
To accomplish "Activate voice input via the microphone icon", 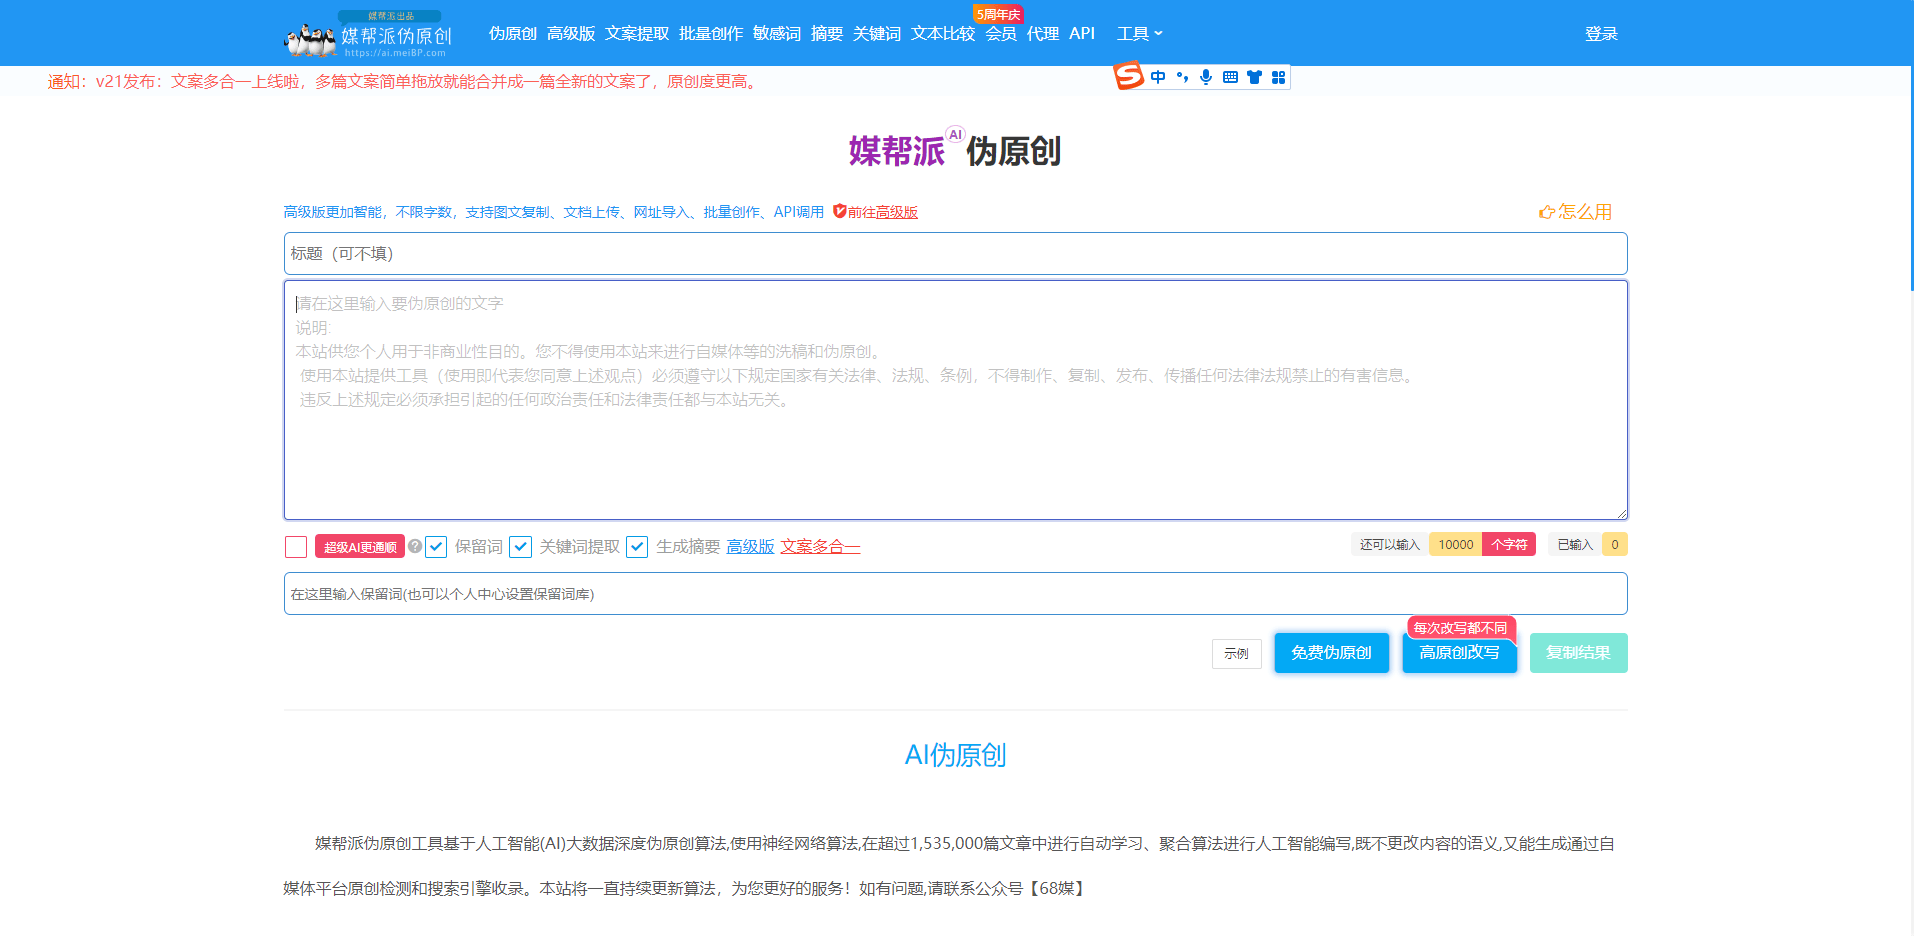I will coord(1205,76).
